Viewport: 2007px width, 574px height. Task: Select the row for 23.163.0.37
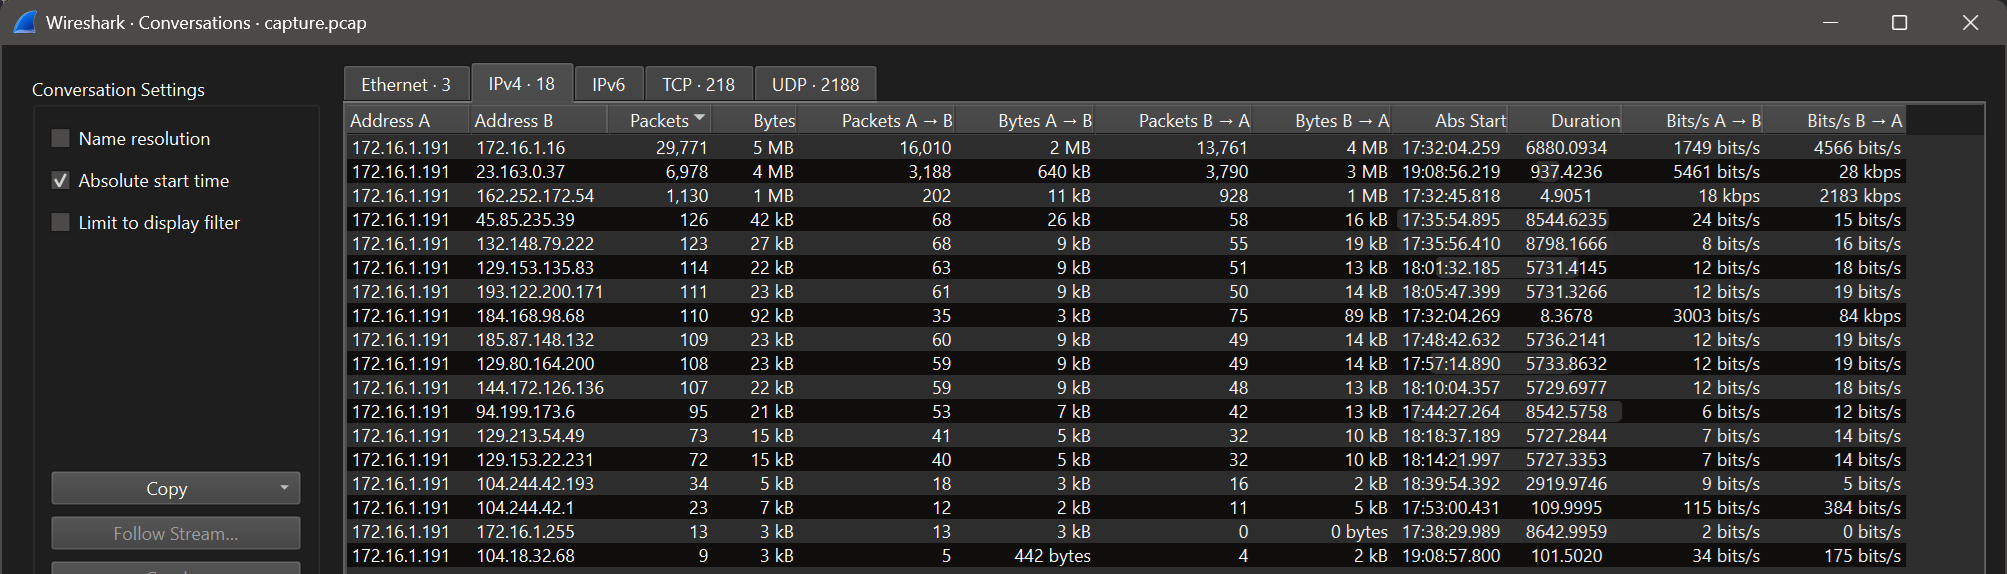point(1125,171)
